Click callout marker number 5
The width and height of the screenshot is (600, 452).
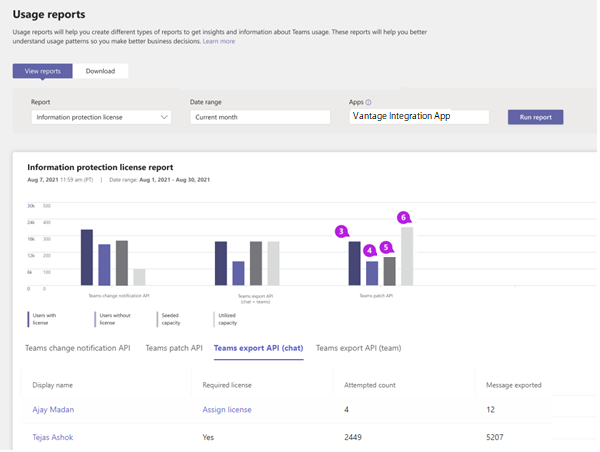(x=387, y=246)
